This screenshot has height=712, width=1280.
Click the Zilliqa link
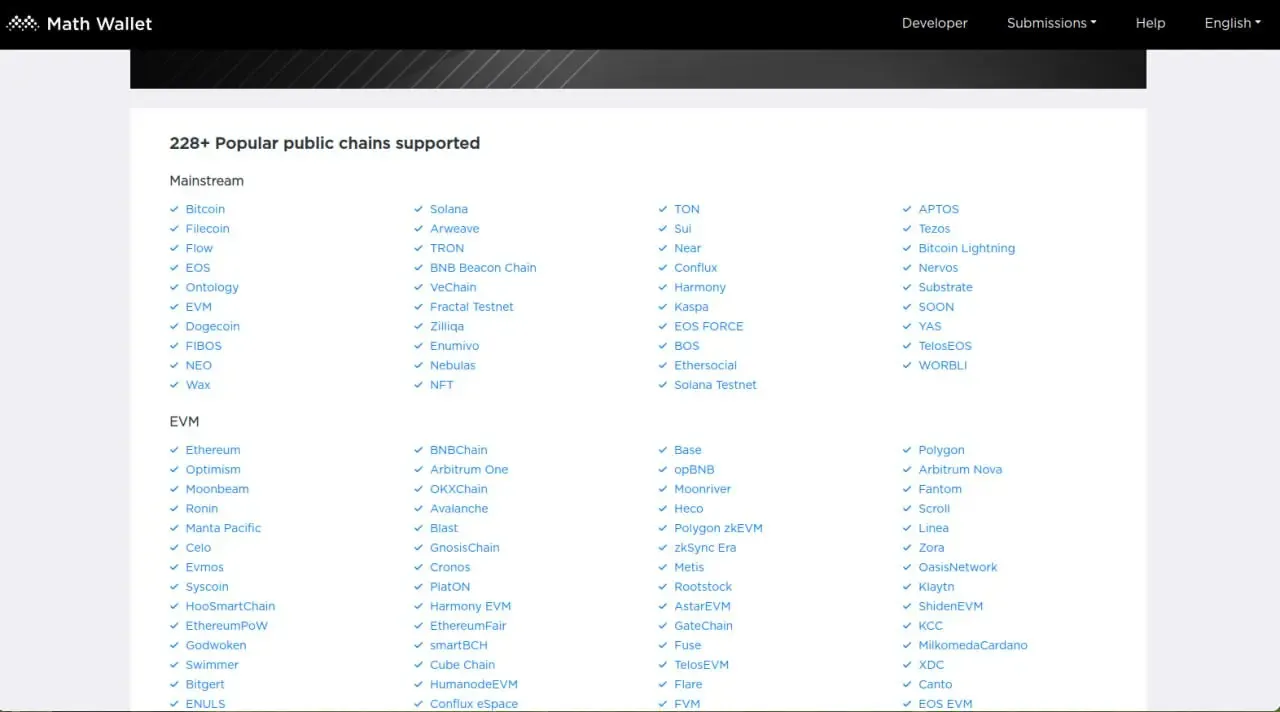[x=447, y=326]
